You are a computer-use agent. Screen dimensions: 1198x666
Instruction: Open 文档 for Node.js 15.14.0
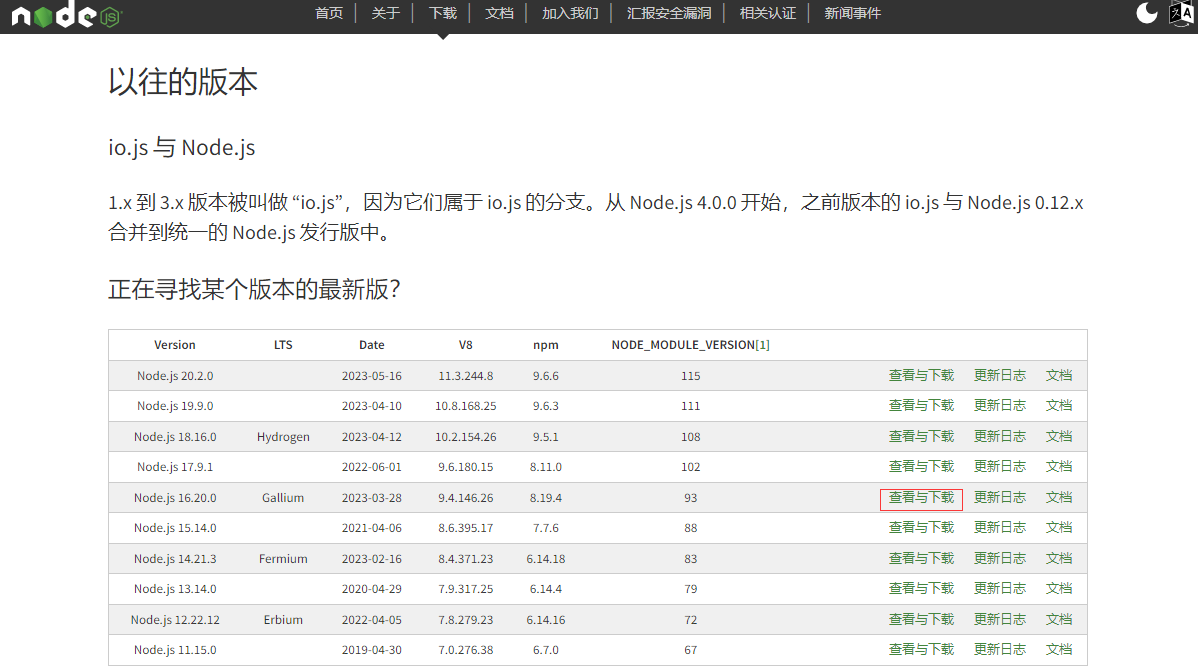coord(1059,528)
